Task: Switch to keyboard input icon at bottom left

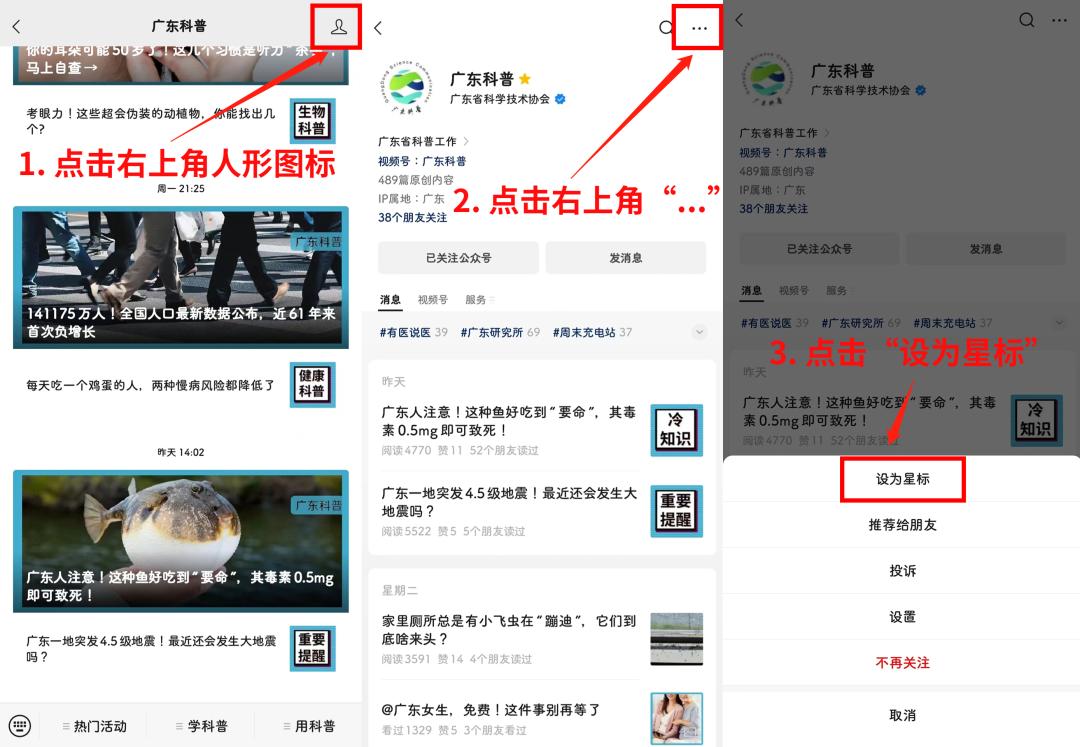Action: (19, 725)
